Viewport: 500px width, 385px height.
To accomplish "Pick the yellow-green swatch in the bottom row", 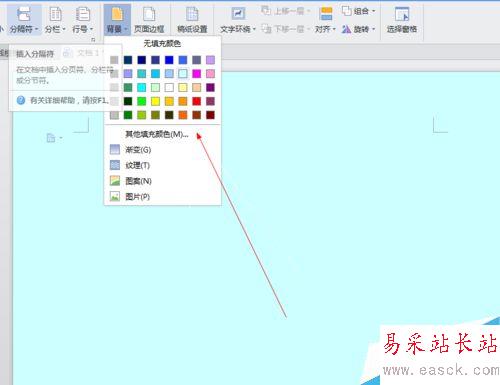I will [x=142, y=115].
